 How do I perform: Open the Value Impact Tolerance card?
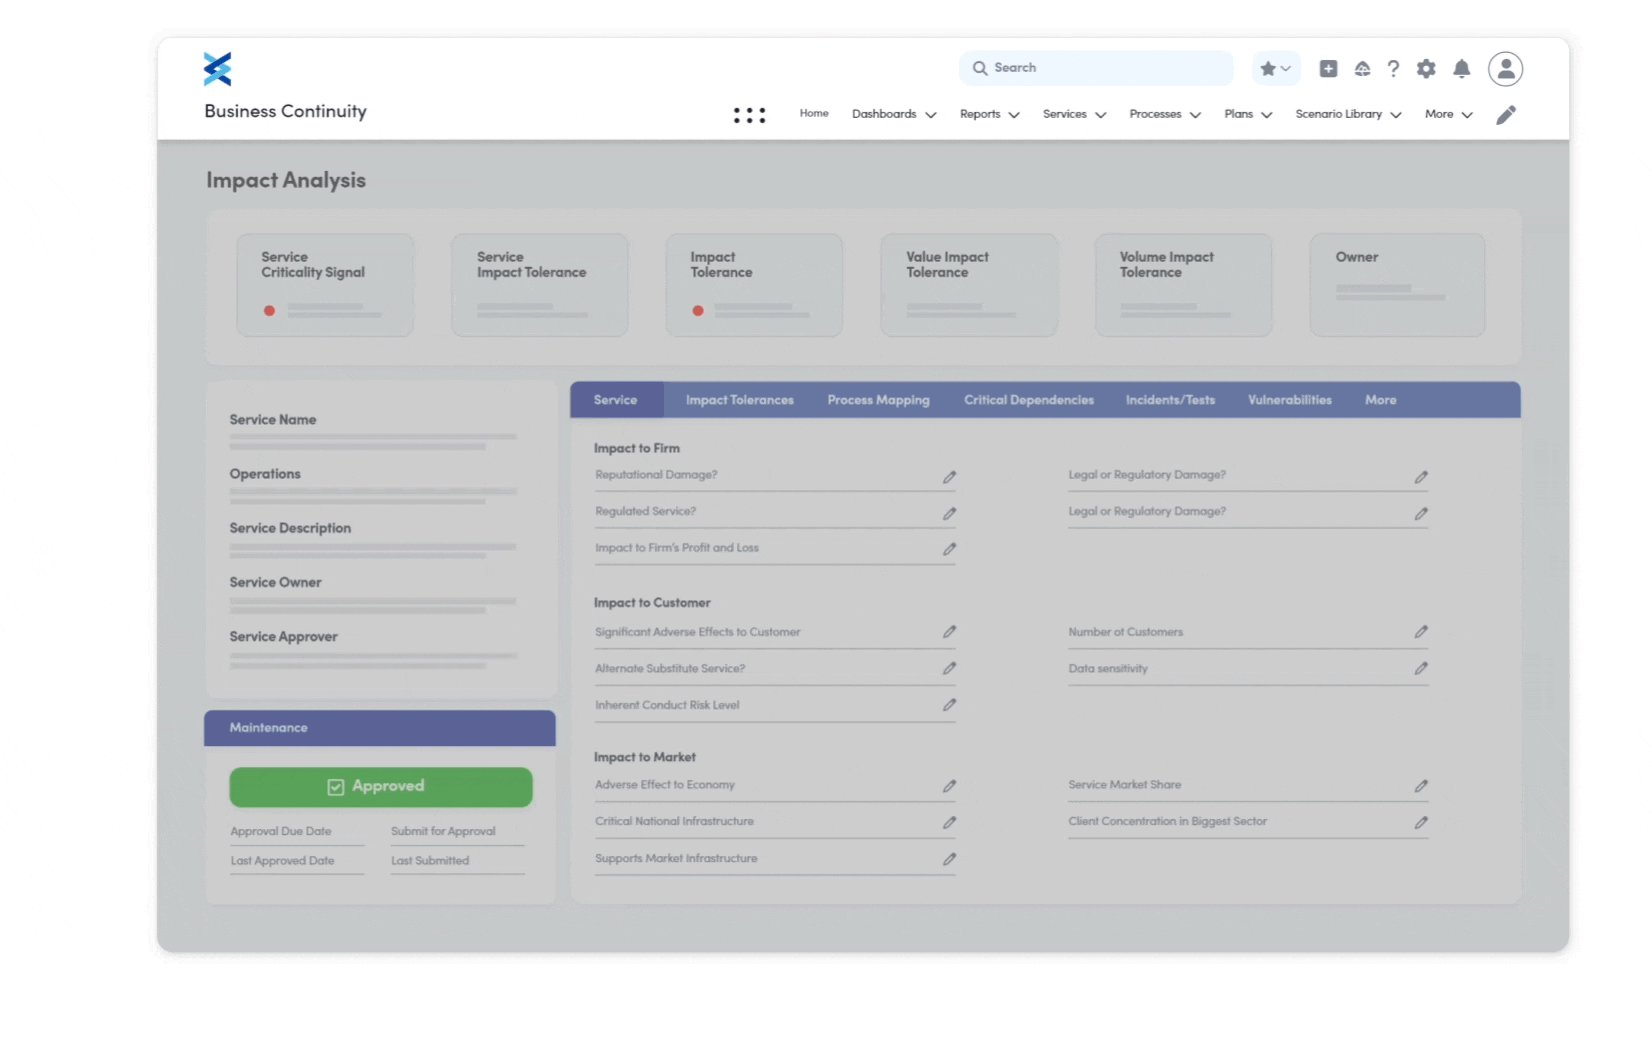[969, 285]
